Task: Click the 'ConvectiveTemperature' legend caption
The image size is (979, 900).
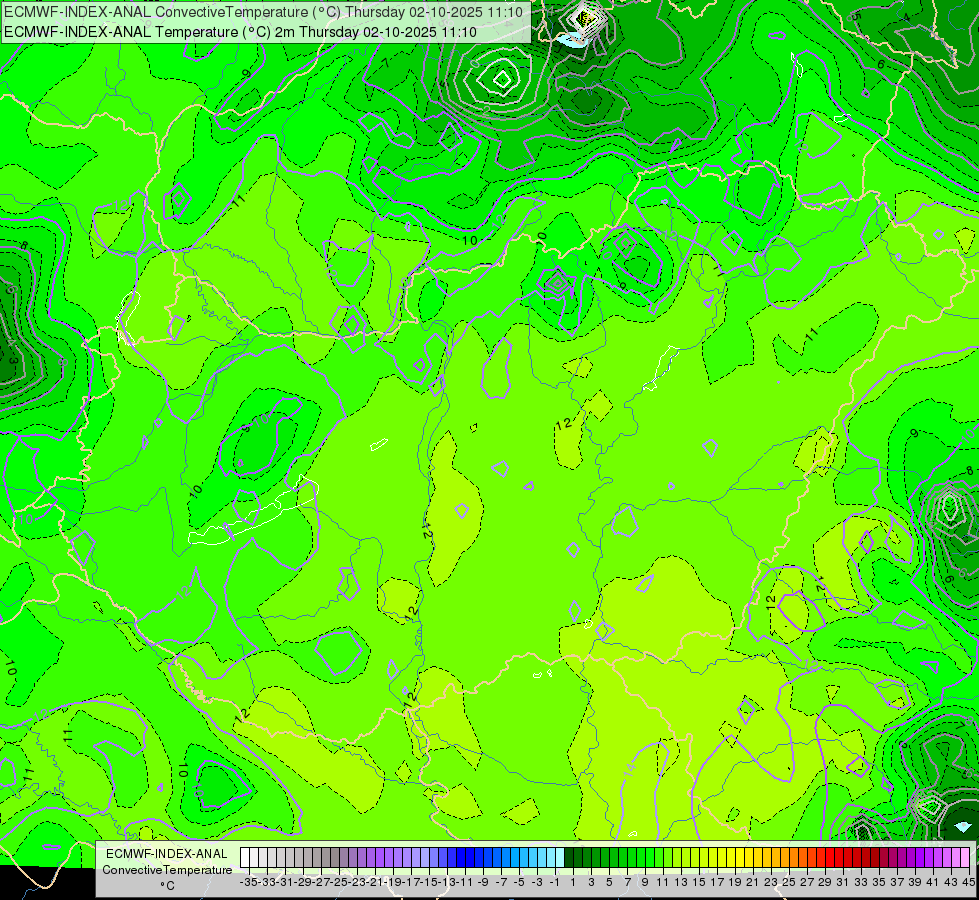Action: (167, 870)
